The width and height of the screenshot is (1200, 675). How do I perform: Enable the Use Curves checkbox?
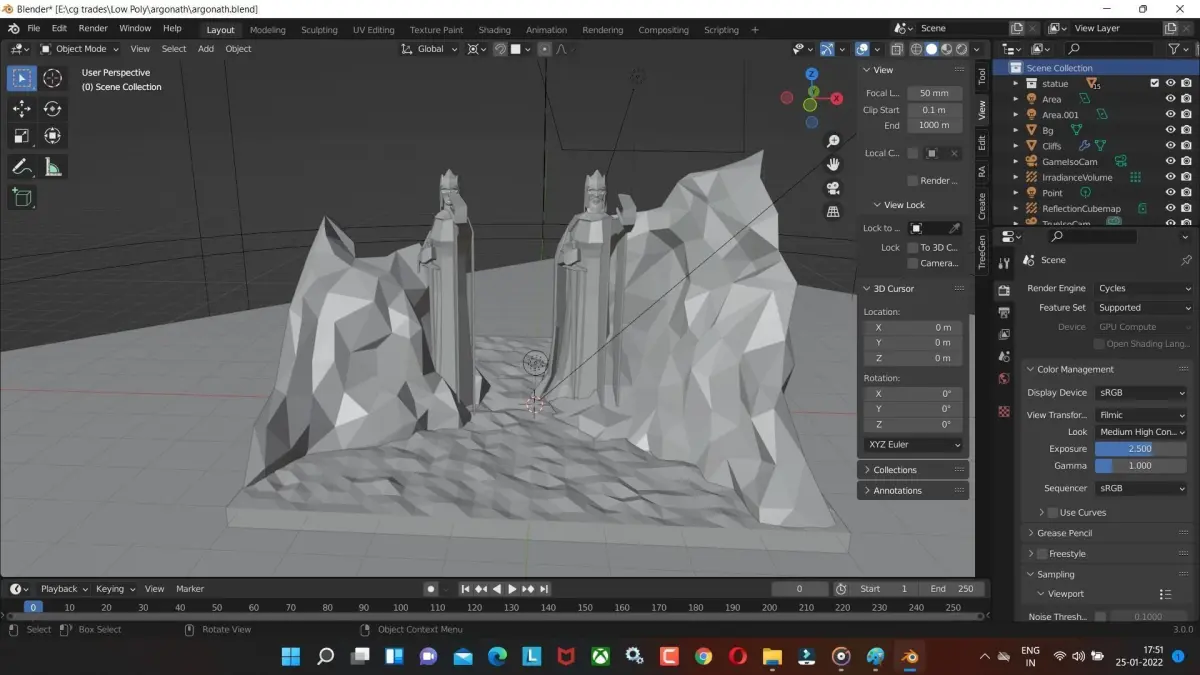click(1052, 512)
